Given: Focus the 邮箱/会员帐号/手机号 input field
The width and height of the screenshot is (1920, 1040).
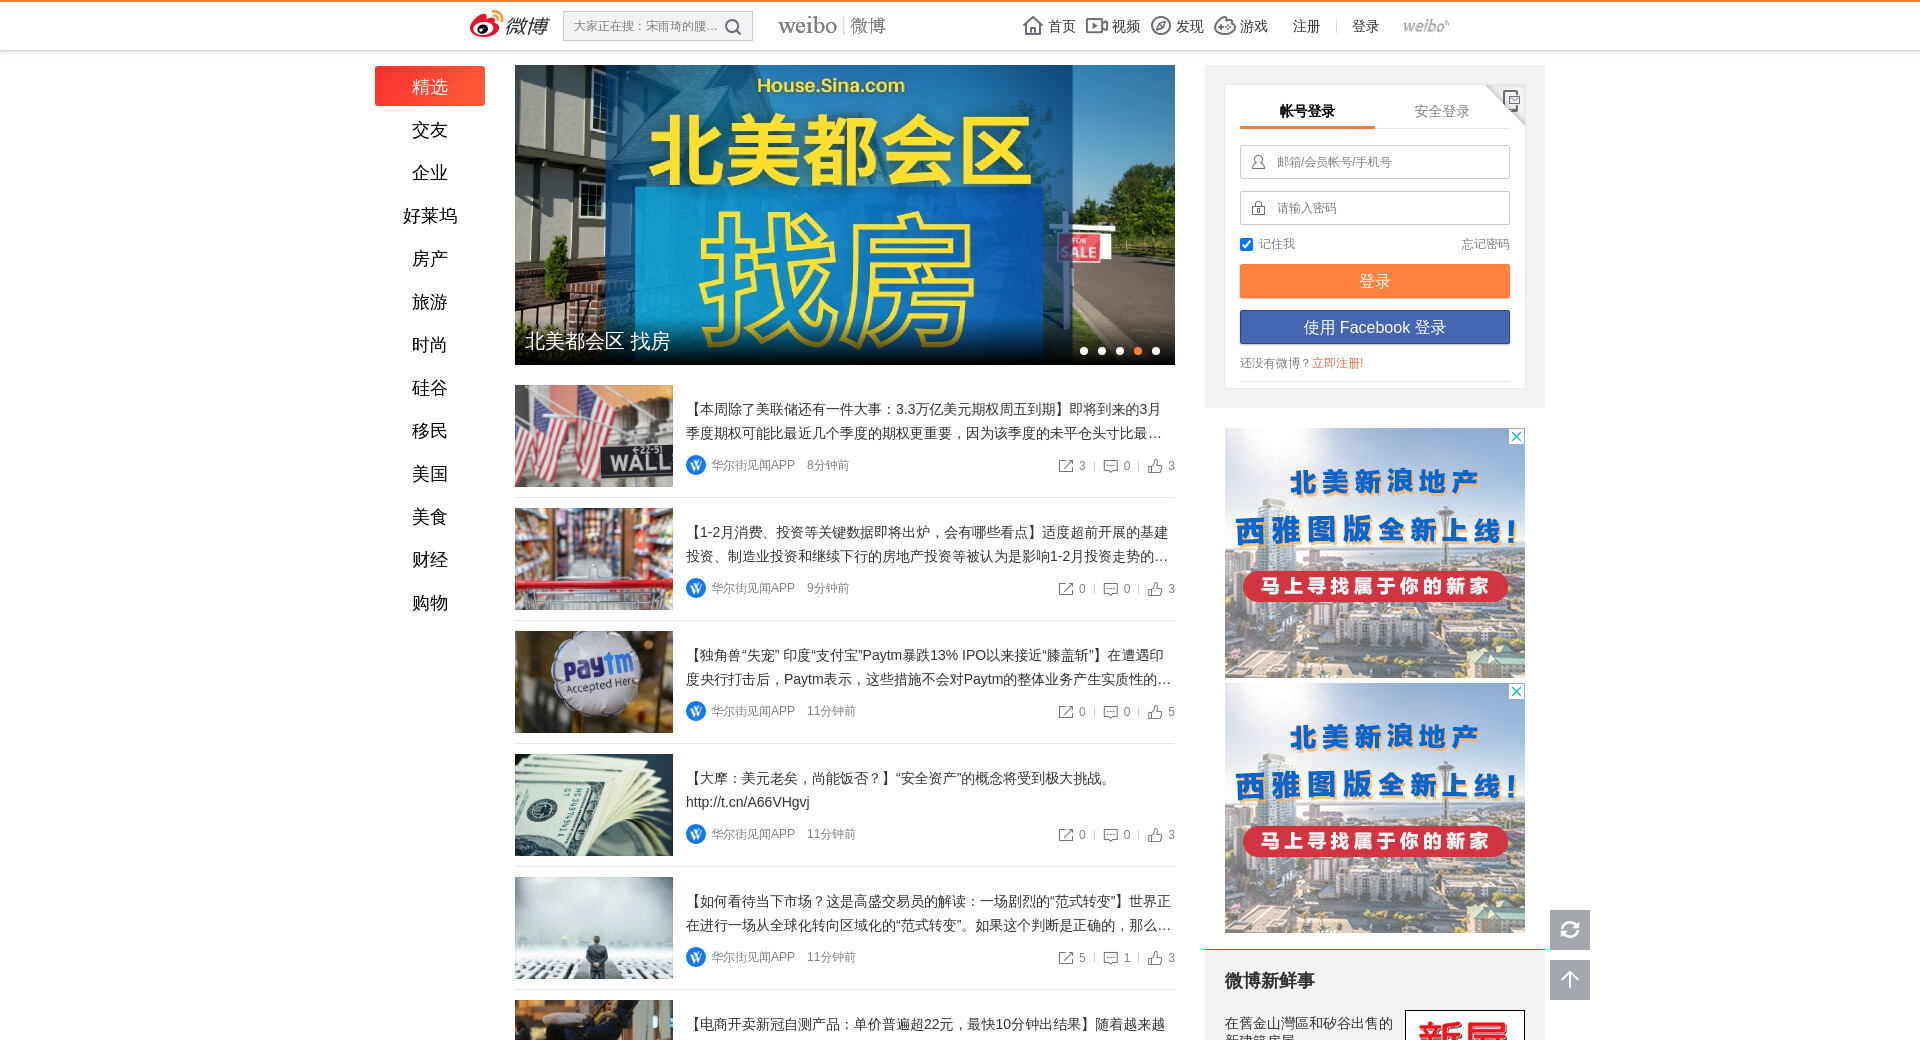Looking at the screenshot, I should [x=1375, y=162].
